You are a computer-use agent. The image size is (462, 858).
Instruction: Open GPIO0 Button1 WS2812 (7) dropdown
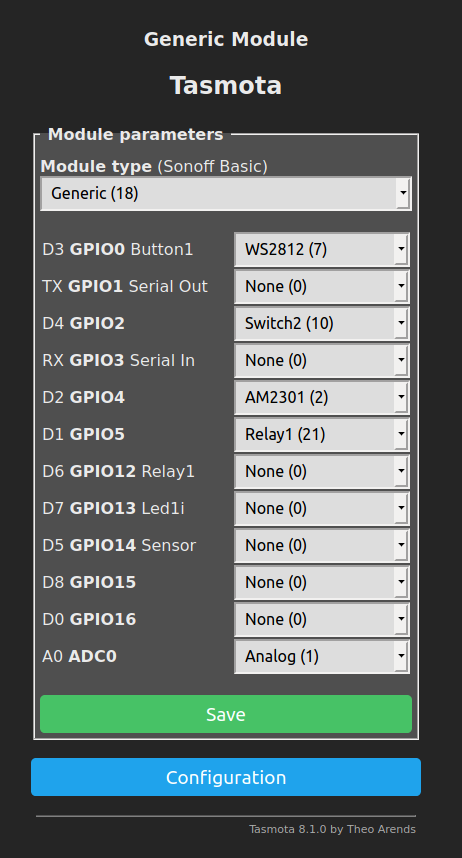[322, 250]
